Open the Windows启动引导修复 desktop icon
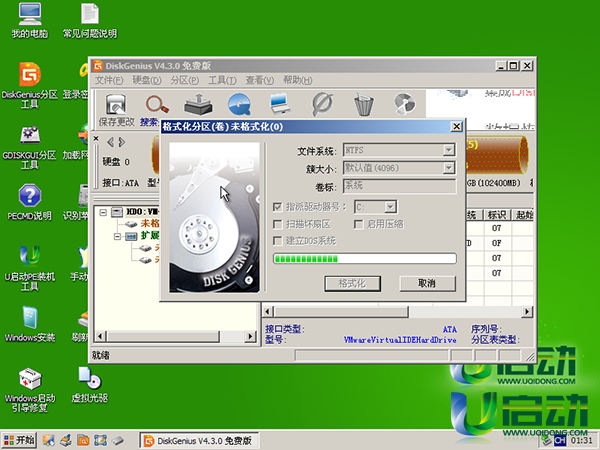Screen dimensions: 600x450 click(x=29, y=390)
